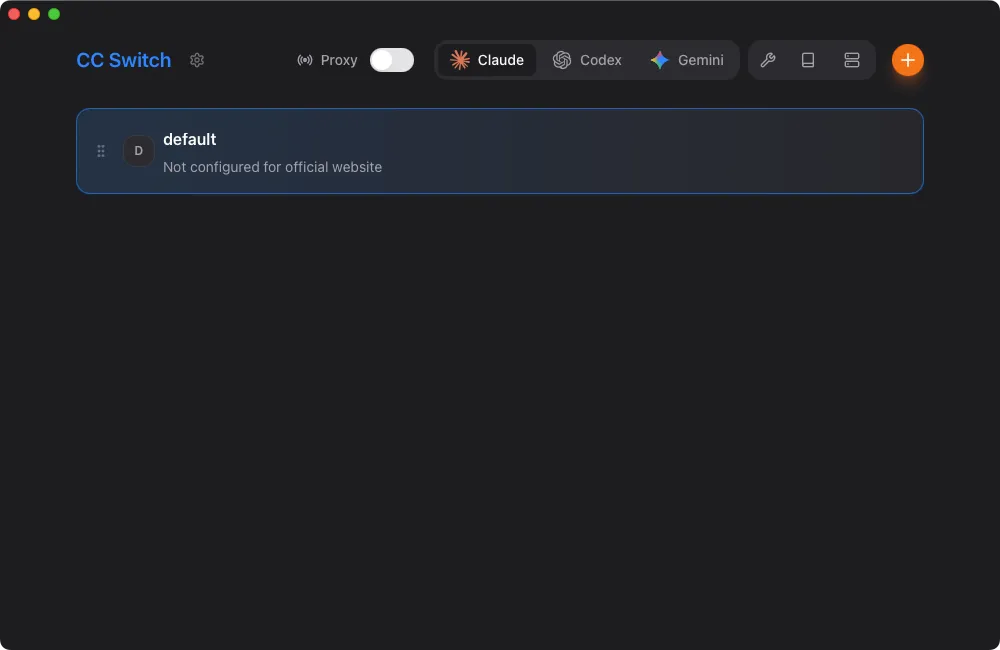Close the window with red button

click(14, 14)
